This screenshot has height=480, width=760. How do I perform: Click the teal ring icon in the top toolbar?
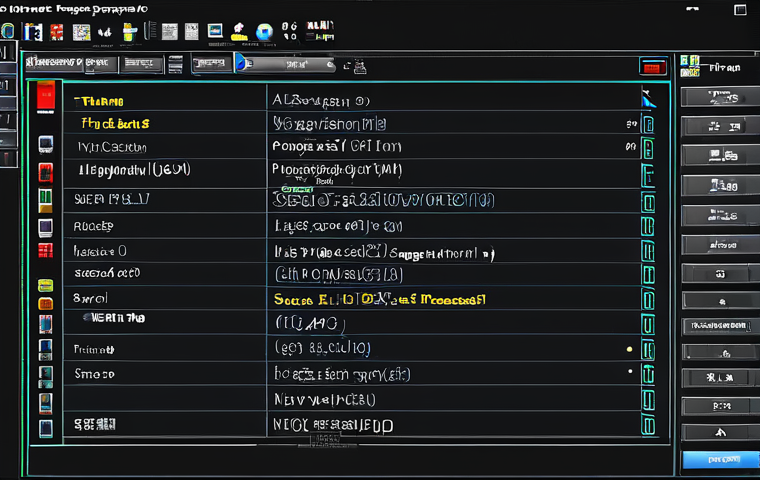[8, 32]
